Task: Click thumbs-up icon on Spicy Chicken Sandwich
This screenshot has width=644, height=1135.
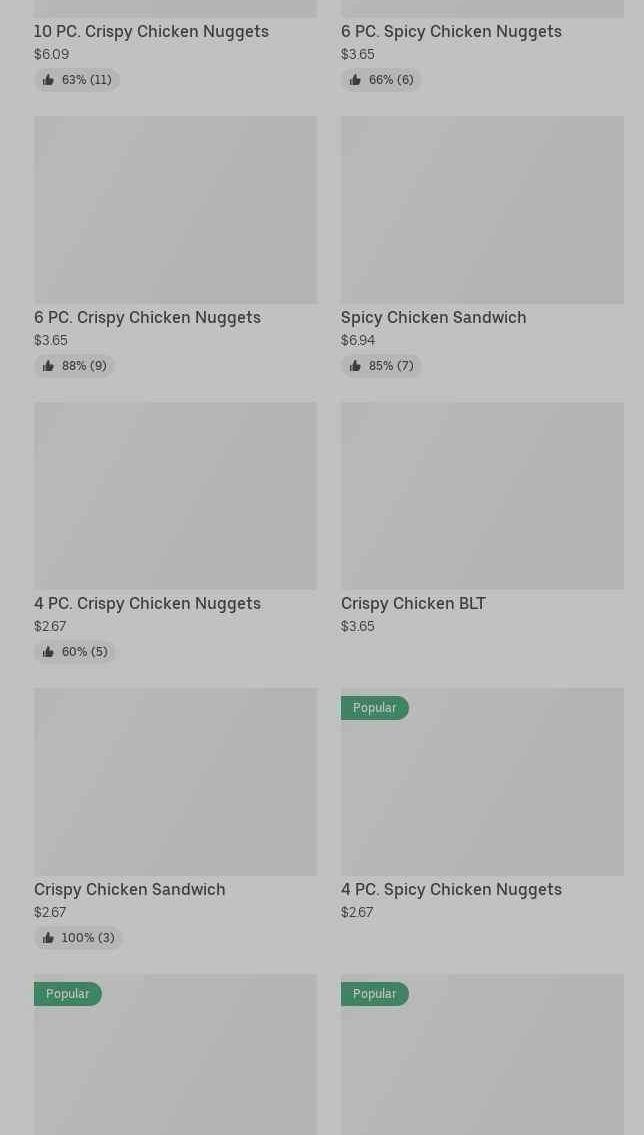Action: [355, 366]
